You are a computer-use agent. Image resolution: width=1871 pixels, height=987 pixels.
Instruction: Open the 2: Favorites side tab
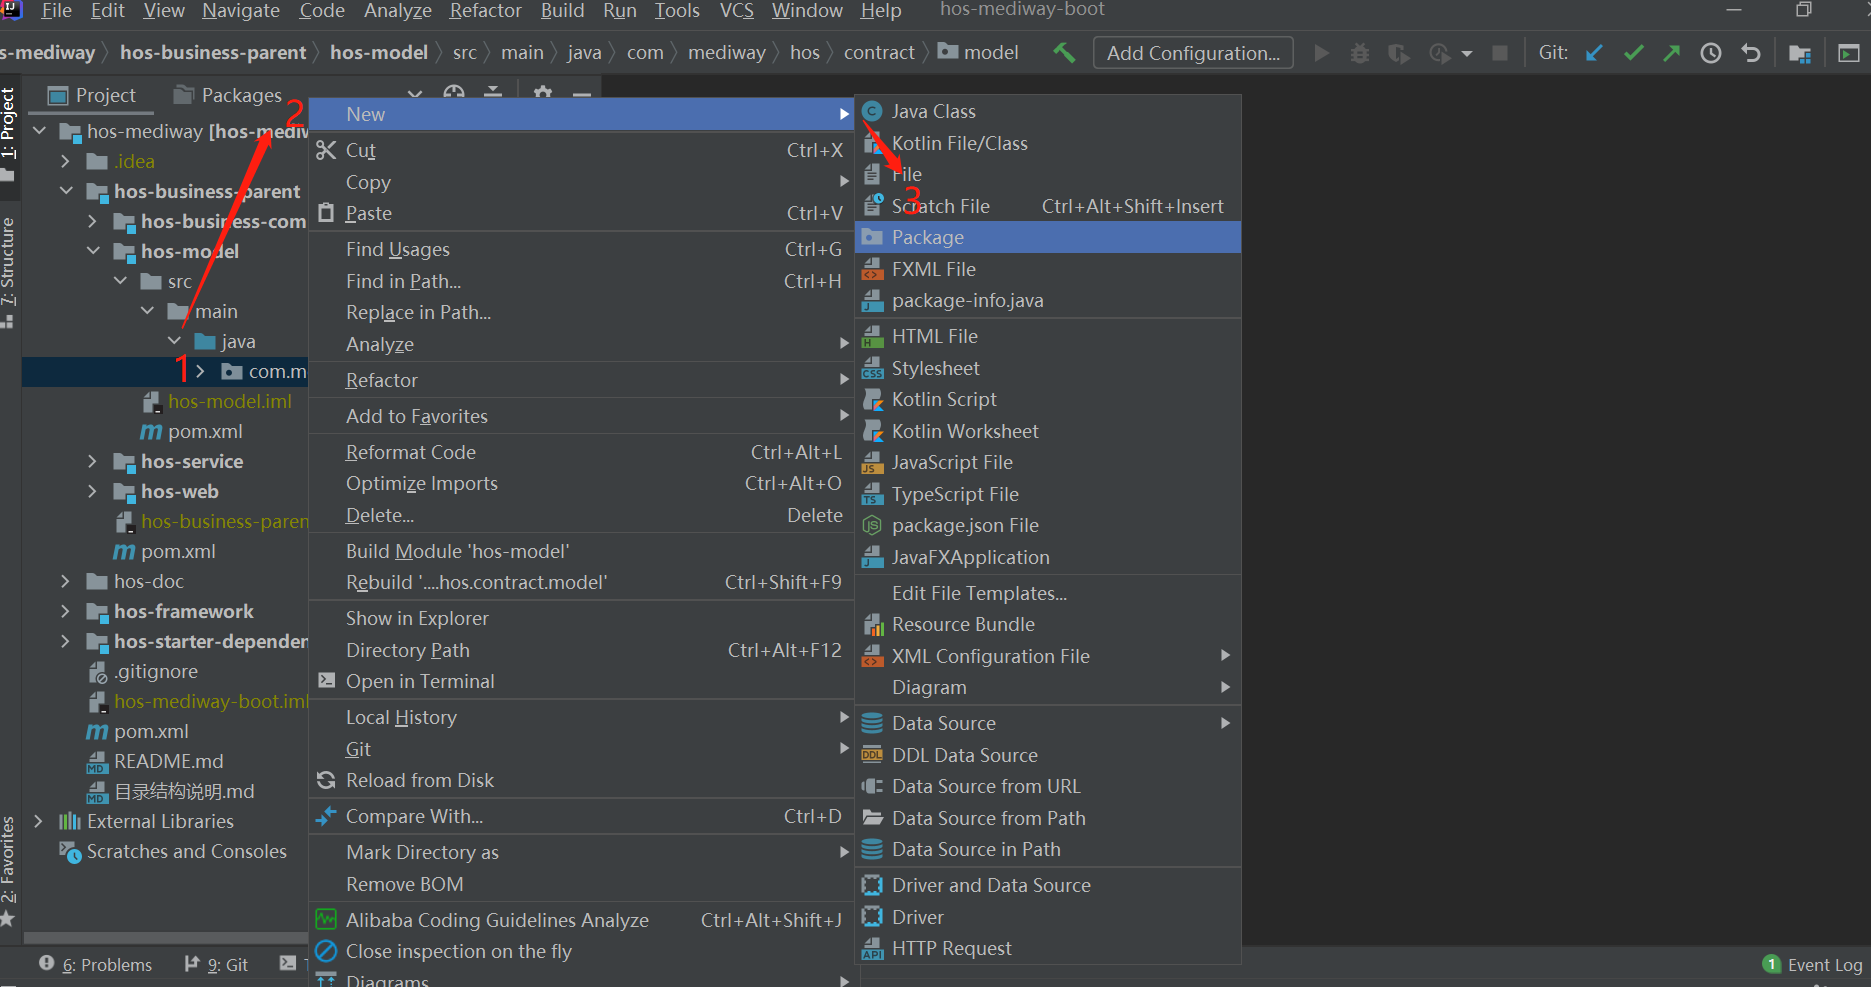point(9,871)
